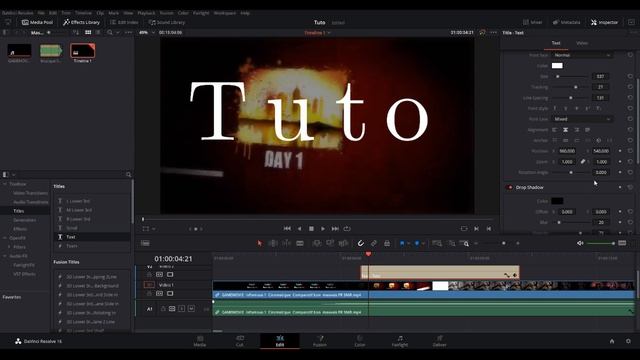Screen dimensions: 640x360
Task: Open the Edit Index panel
Action: [x=124, y=22]
